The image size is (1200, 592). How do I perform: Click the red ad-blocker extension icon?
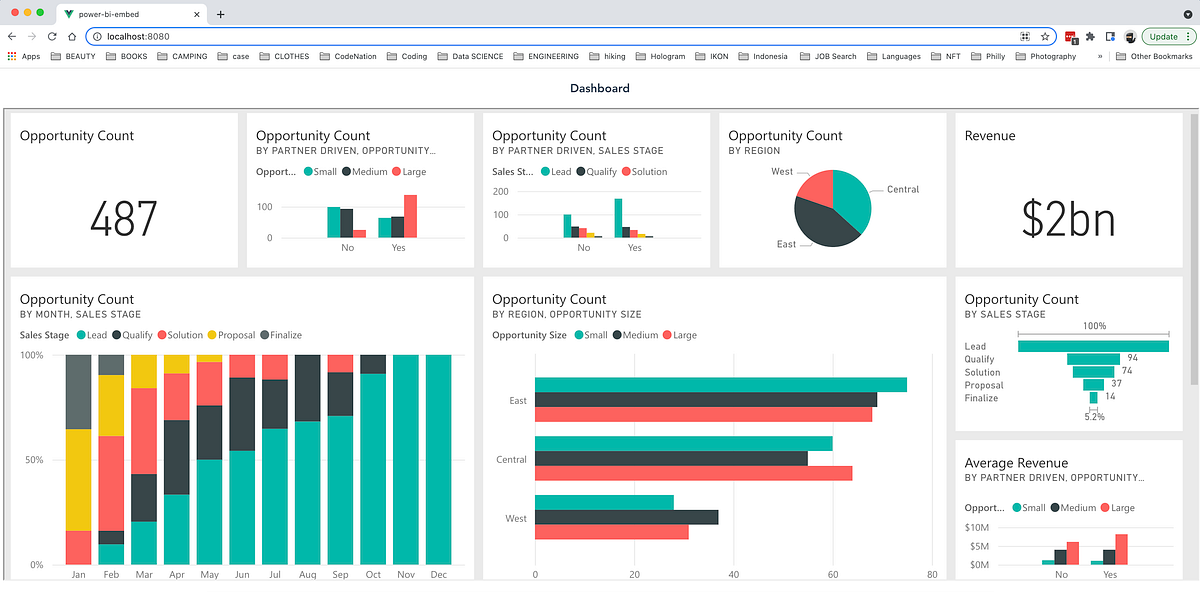click(1069, 36)
